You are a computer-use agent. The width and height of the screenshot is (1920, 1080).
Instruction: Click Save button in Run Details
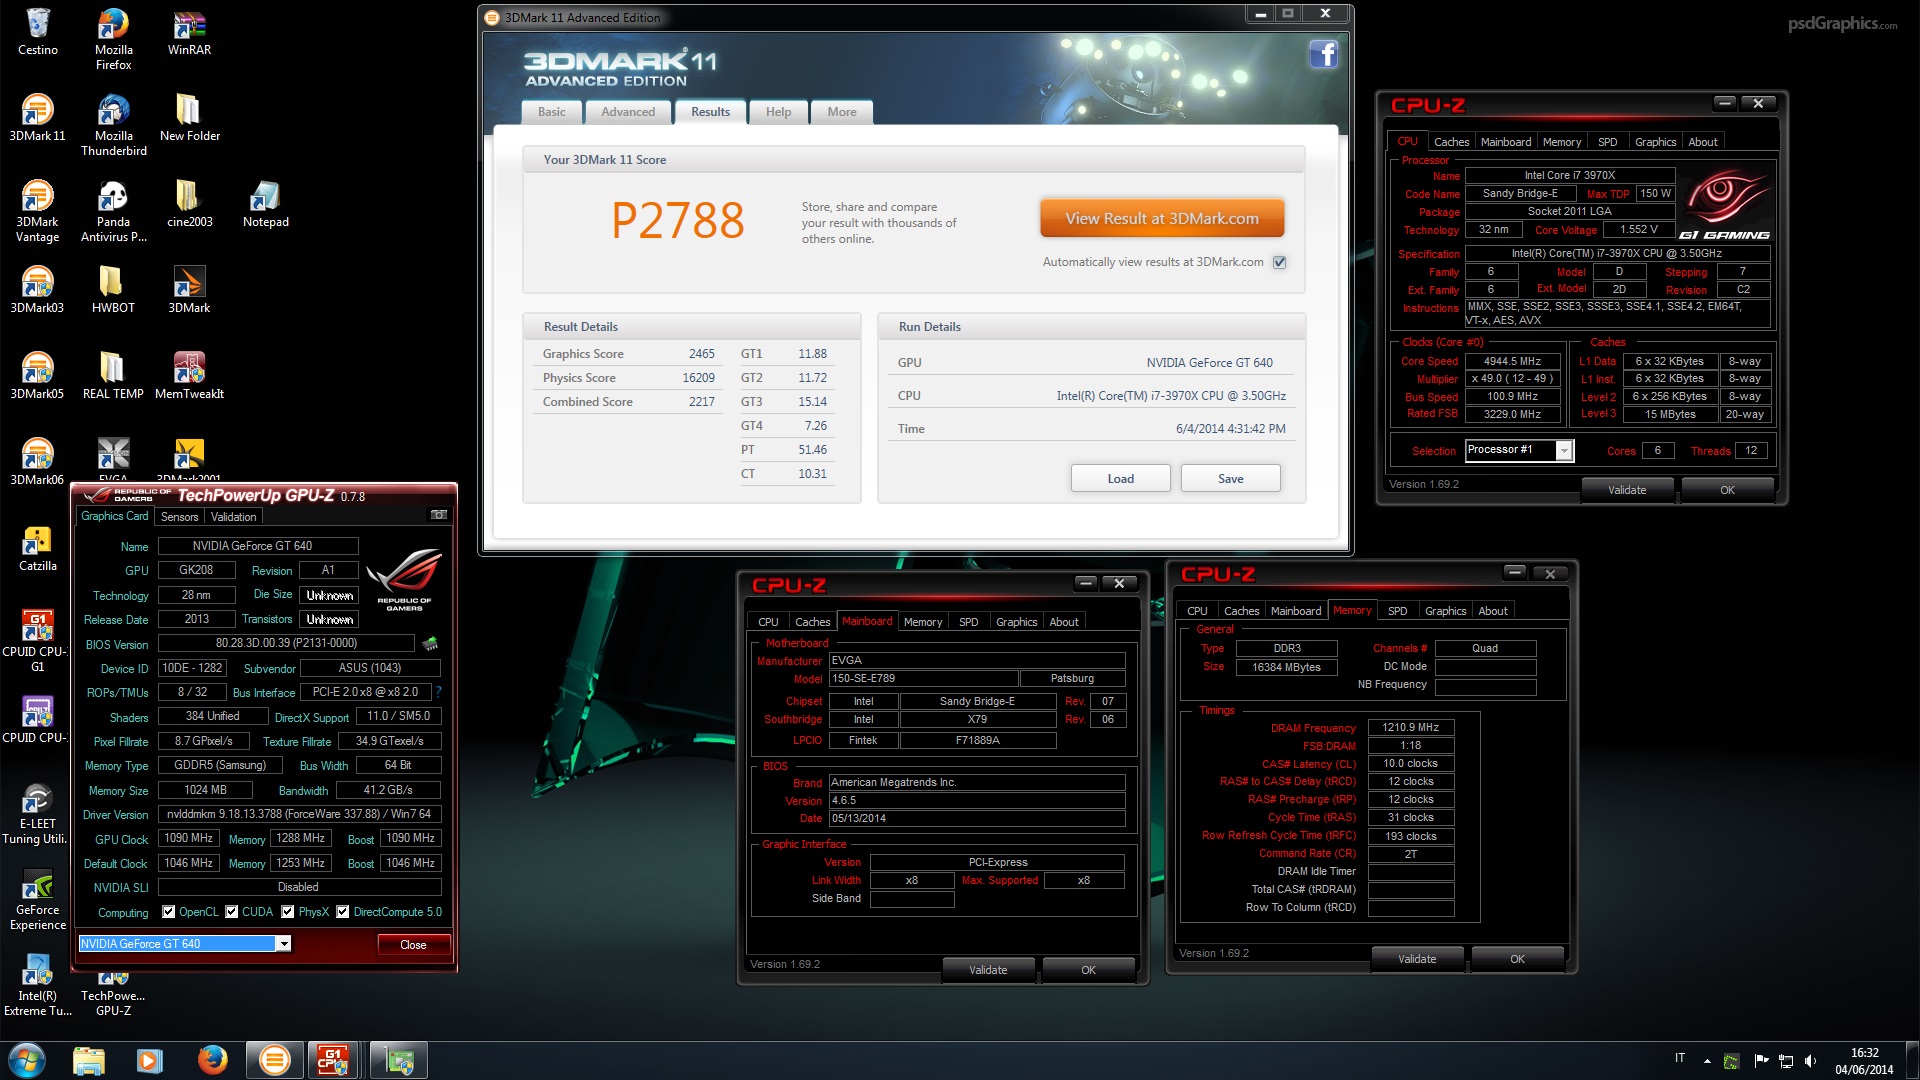1231,479
